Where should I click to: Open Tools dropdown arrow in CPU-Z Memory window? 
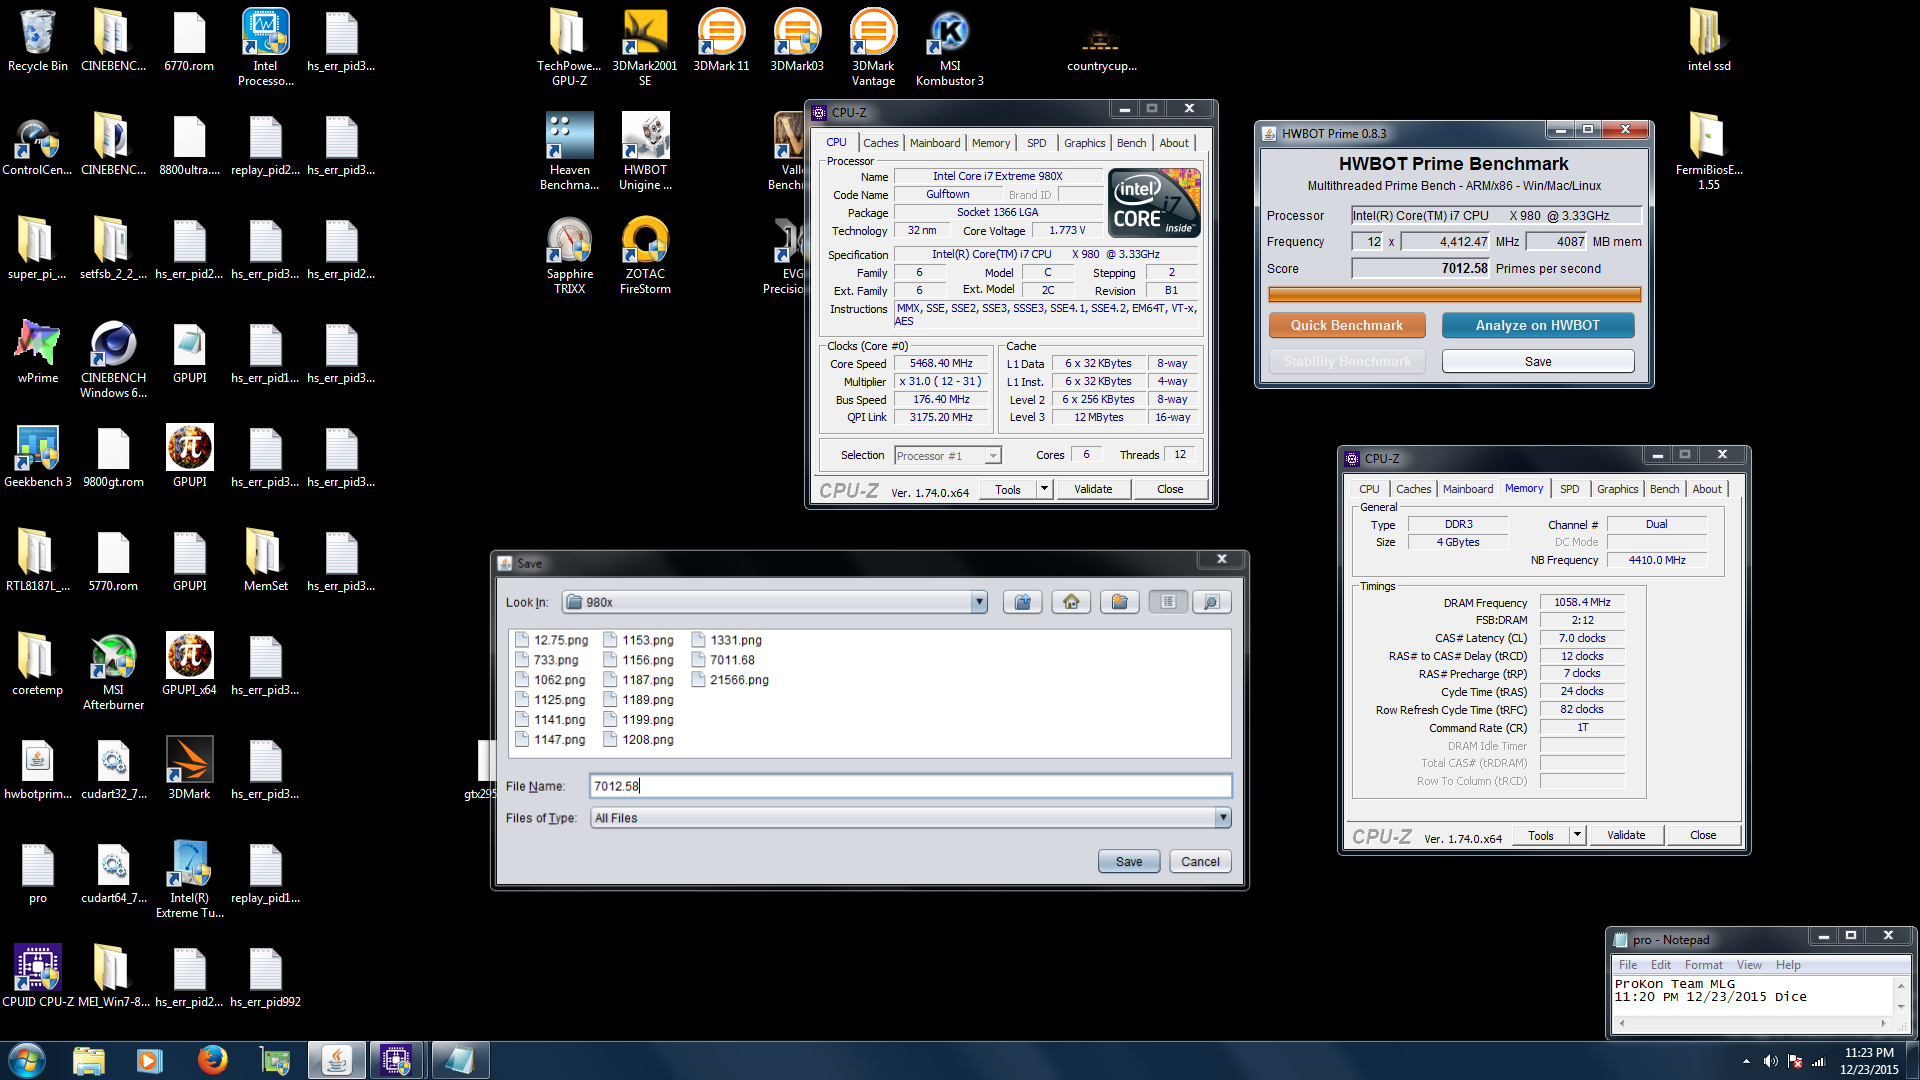[1577, 835]
